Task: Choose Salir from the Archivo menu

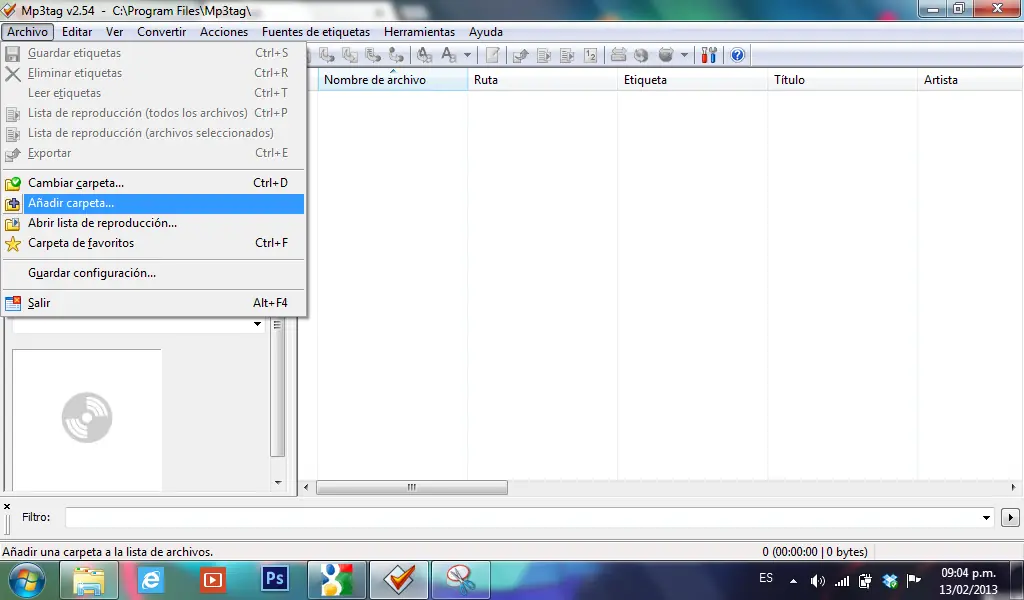Action: click(x=153, y=303)
